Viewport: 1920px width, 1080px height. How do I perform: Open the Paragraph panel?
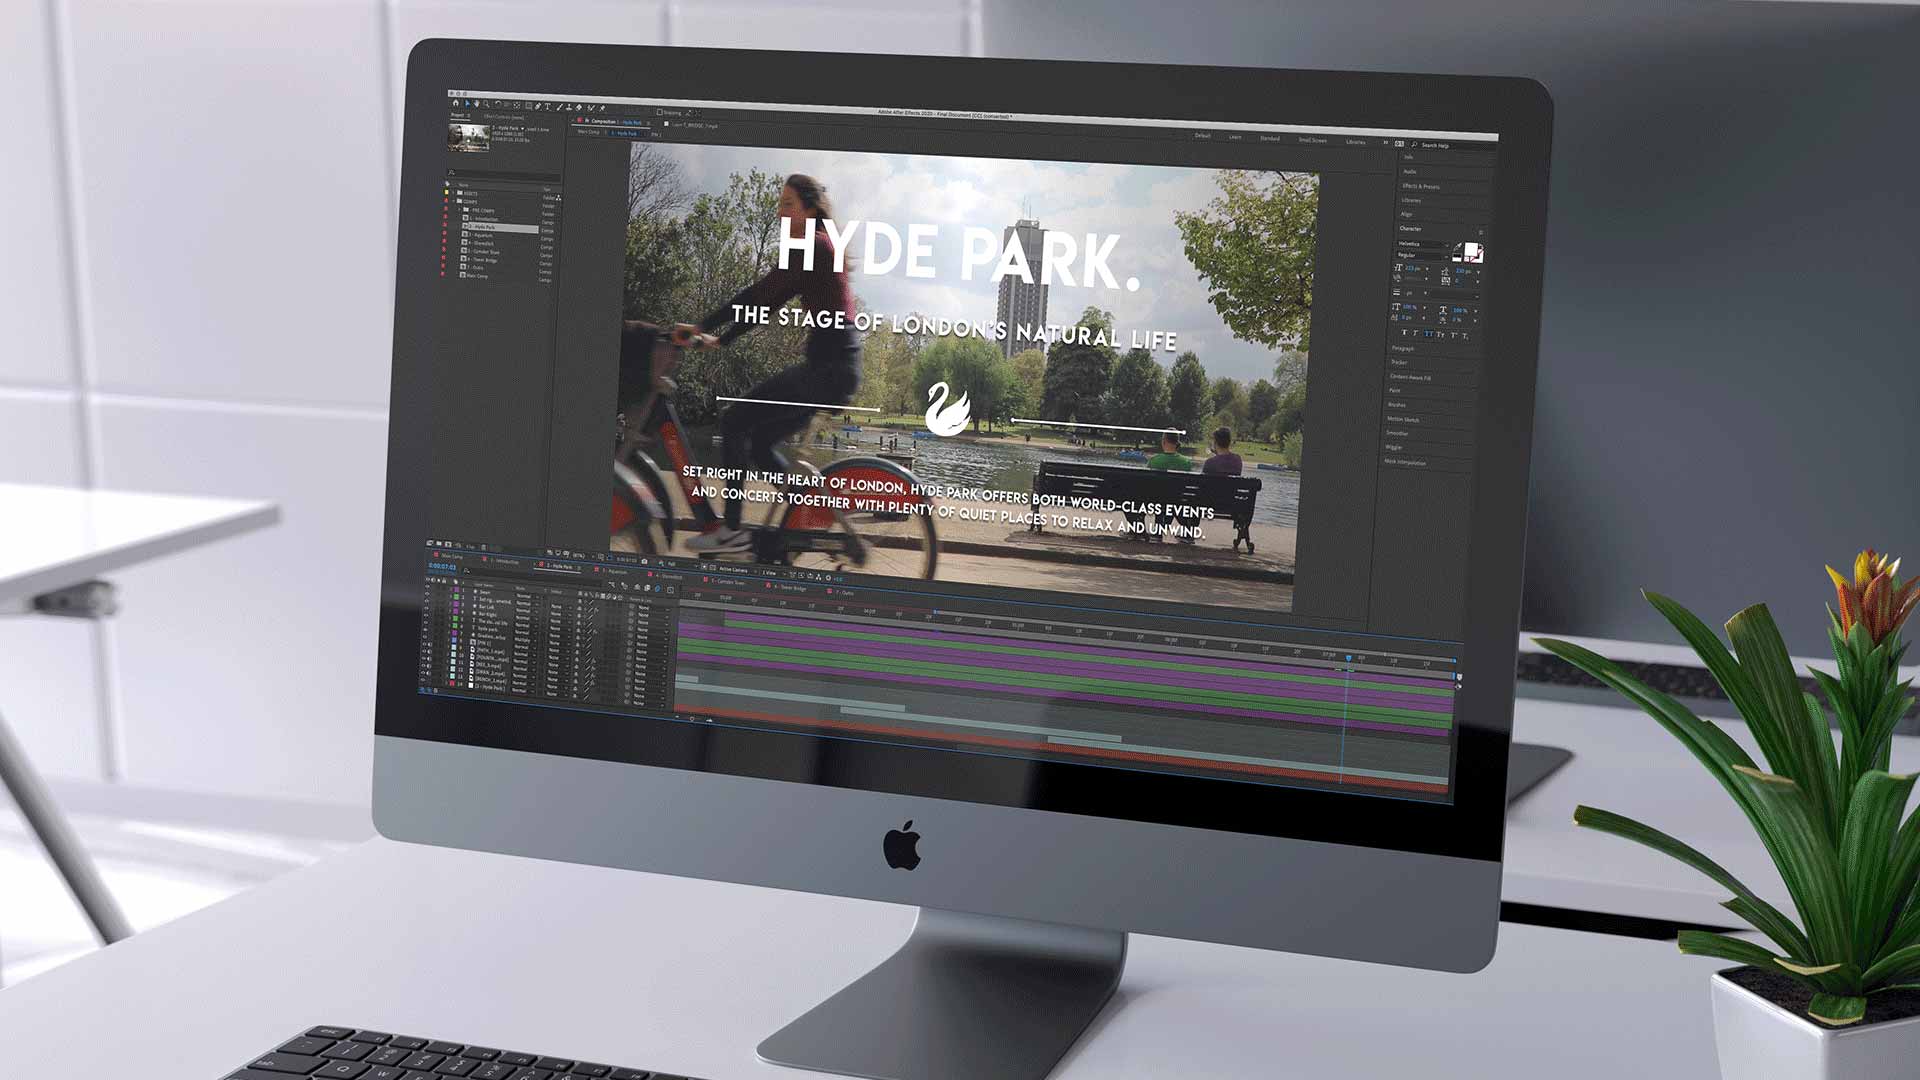click(1403, 348)
